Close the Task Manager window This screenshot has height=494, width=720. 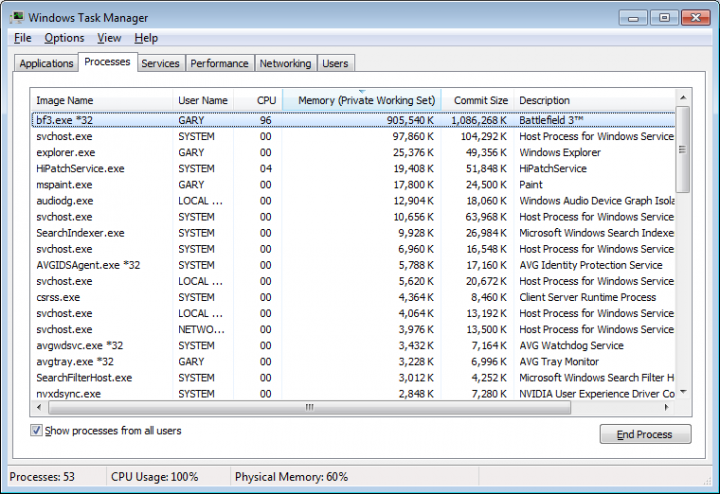click(x=696, y=18)
